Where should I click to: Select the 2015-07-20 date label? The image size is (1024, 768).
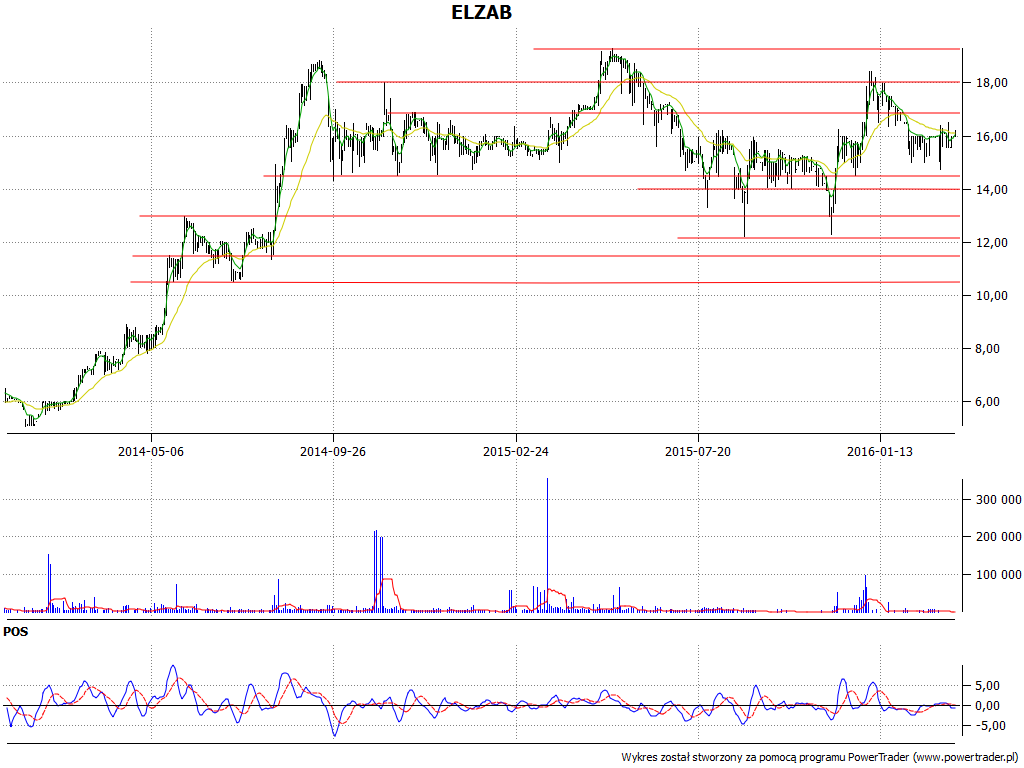click(698, 451)
